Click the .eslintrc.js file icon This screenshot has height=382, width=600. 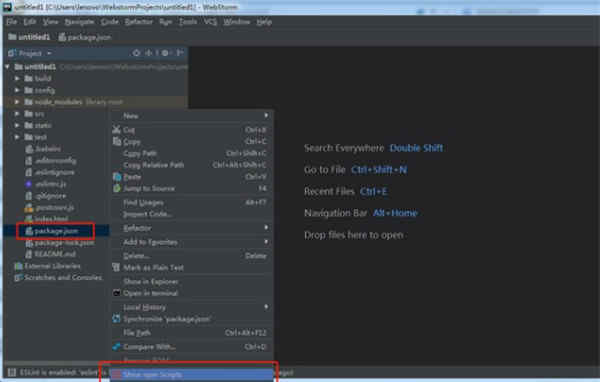click(29, 184)
